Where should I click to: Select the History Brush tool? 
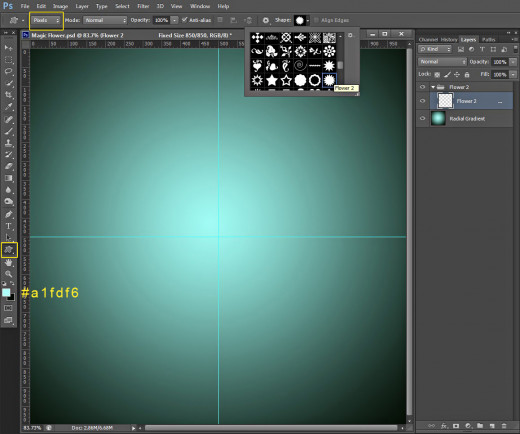click(x=9, y=154)
